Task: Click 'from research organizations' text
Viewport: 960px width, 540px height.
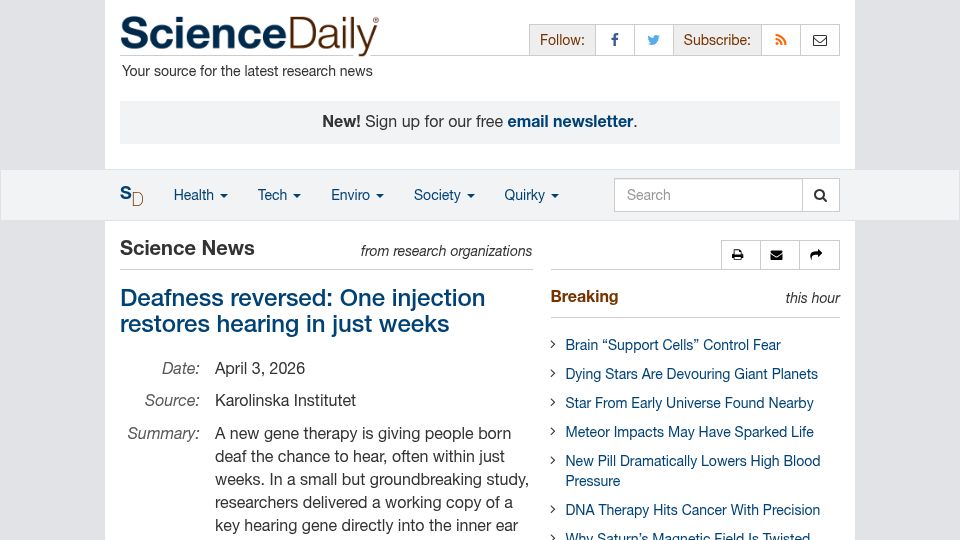Action: 446,251
